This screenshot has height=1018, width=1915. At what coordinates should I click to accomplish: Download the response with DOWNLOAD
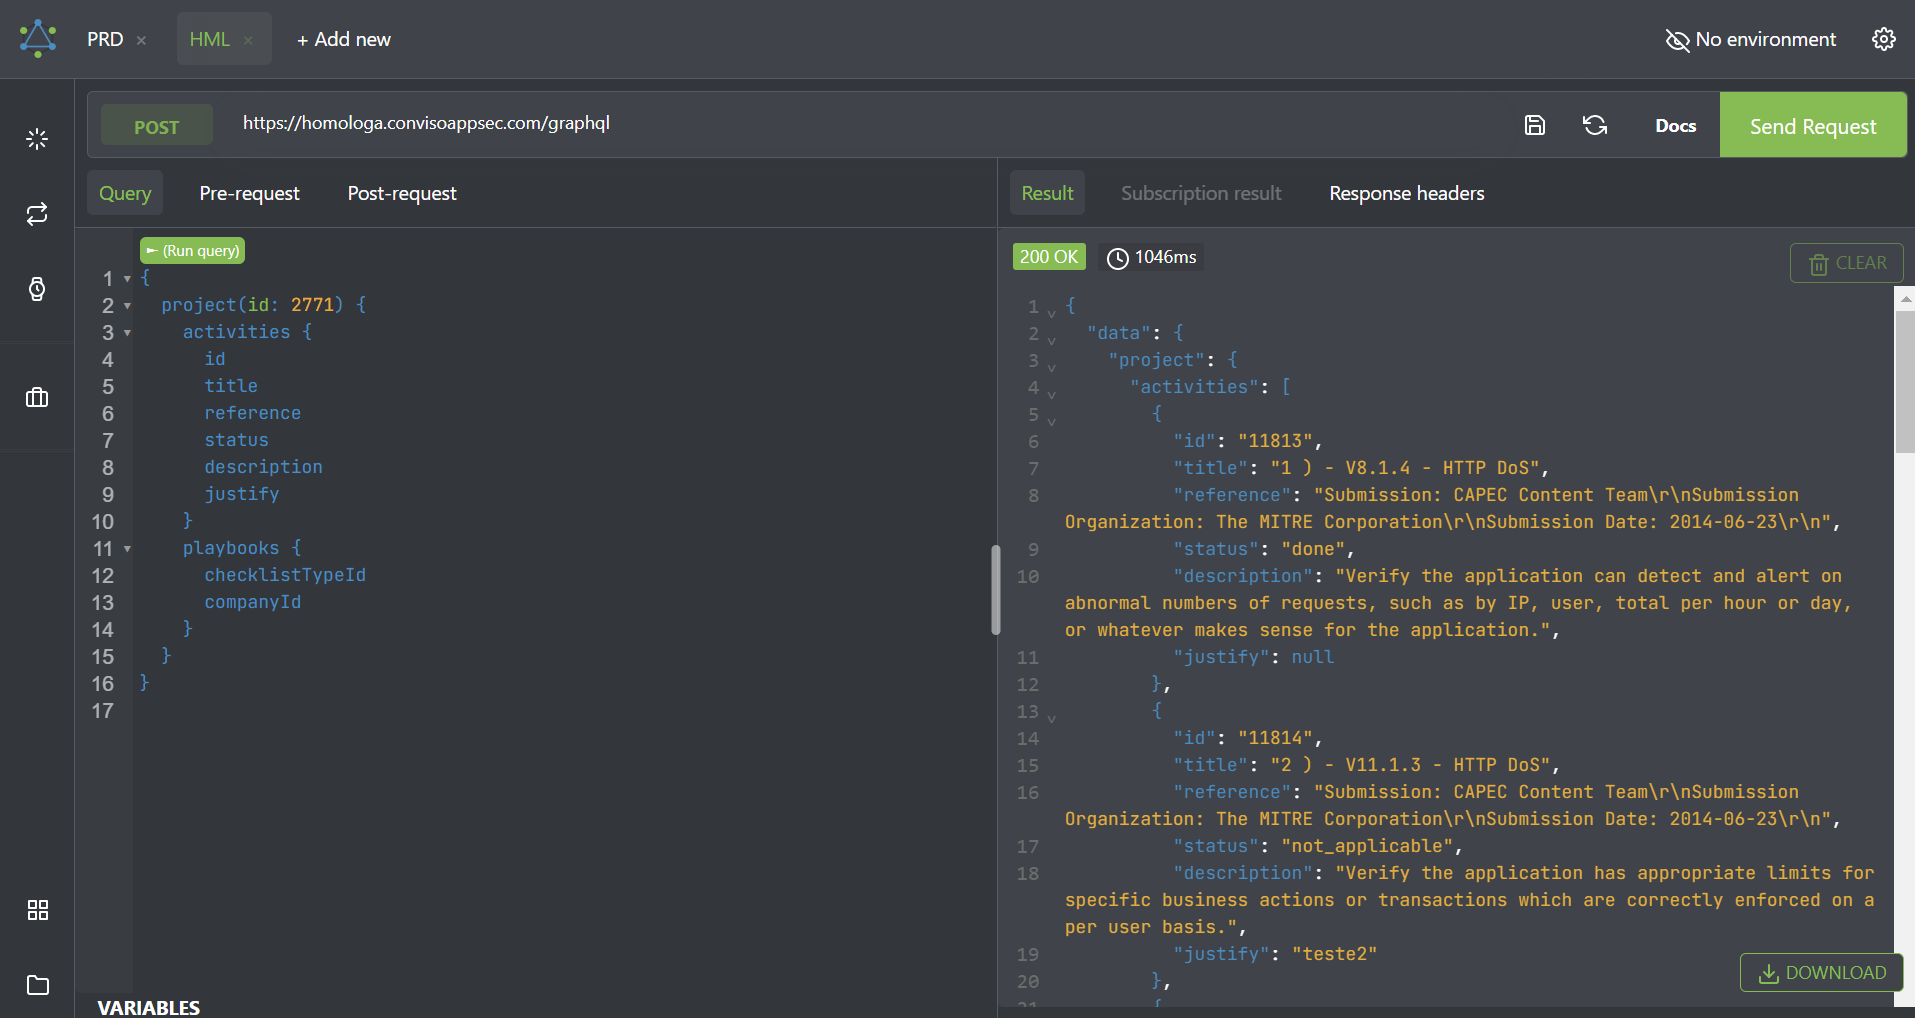[1822, 972]
